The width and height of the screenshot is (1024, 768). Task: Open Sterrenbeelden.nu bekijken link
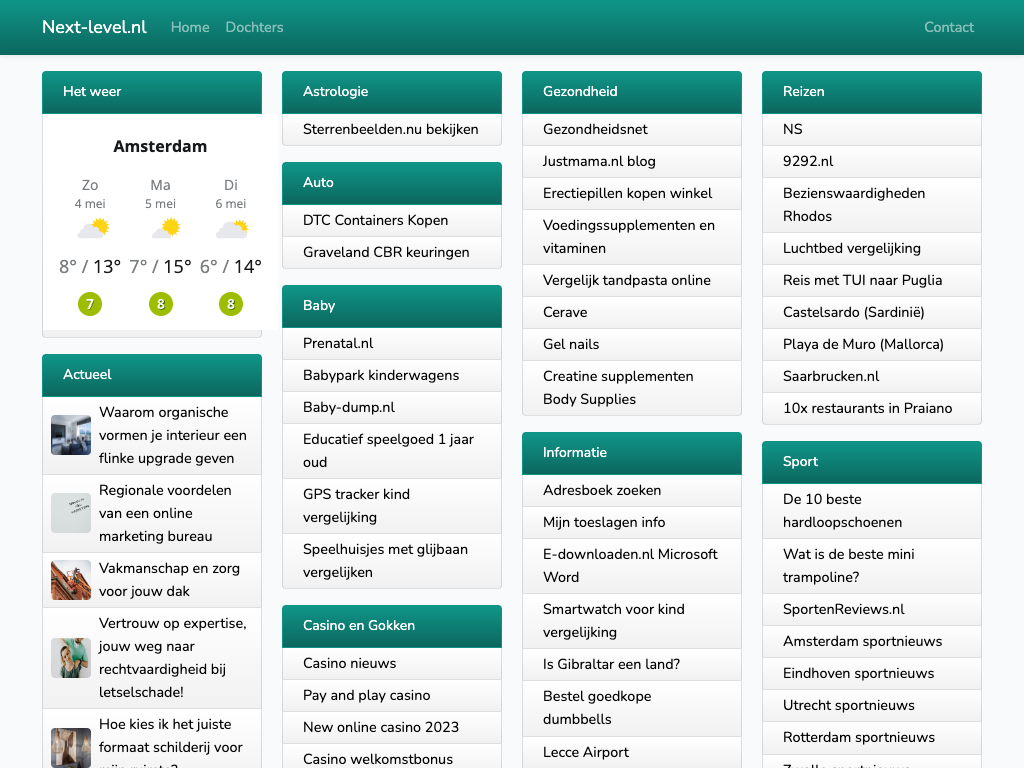[390, 129]
